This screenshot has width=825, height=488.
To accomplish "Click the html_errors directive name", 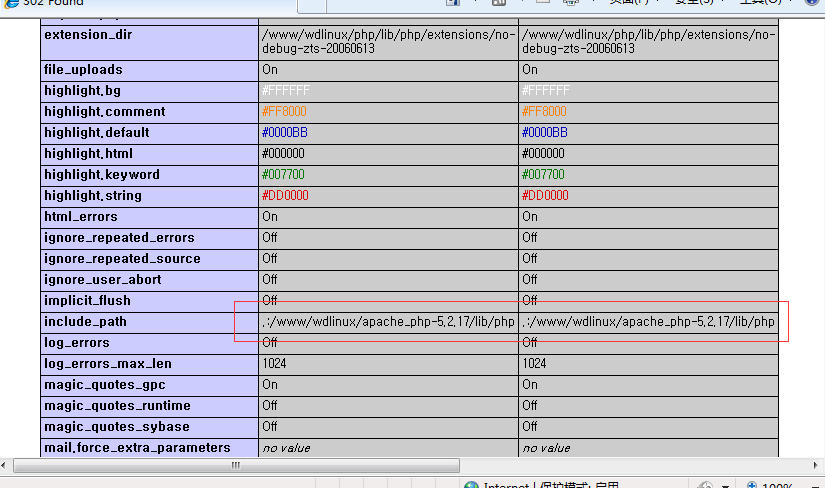I will [81, 217].
